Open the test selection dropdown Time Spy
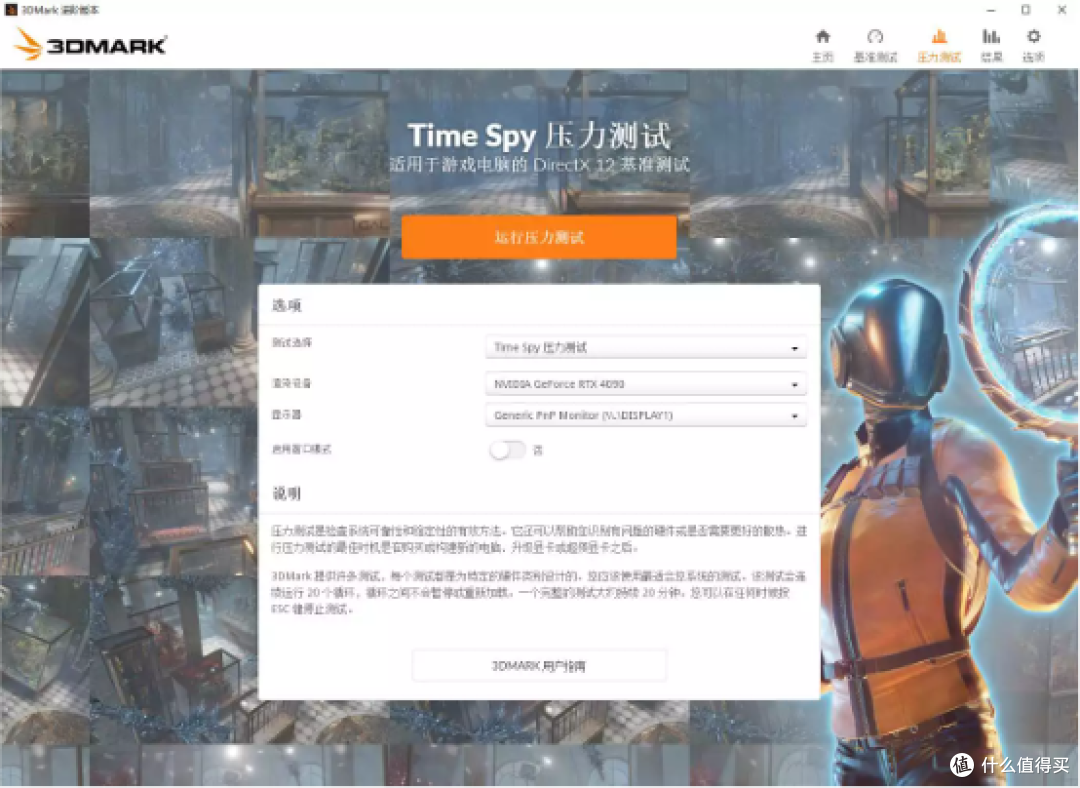Viewport: 1080px width, 788px height. tap(645, 348)
